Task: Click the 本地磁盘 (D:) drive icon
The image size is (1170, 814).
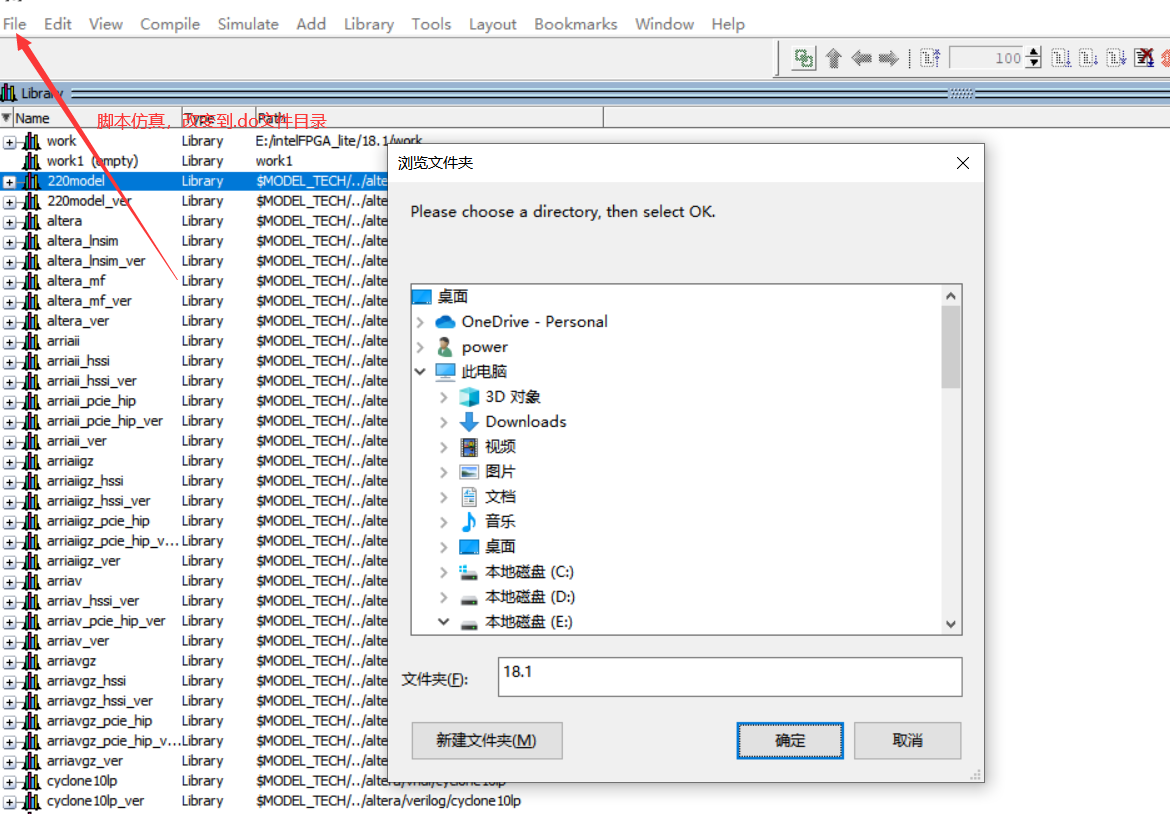Action: coord(469,598)
